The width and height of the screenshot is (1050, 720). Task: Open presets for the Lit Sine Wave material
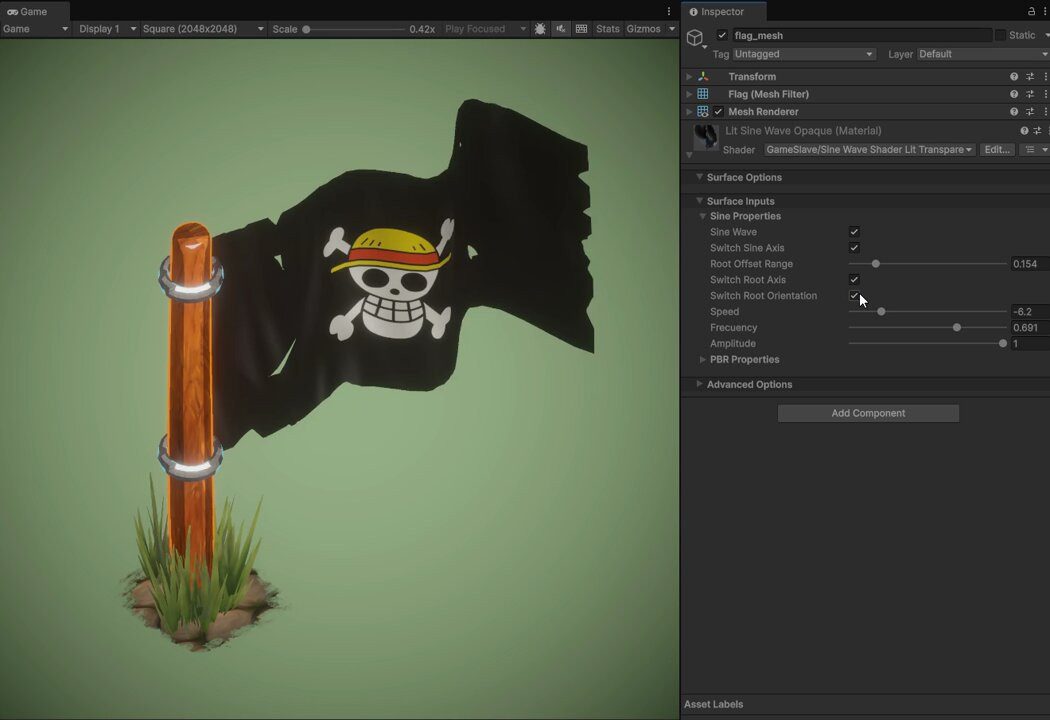click(x=1037, y=131)
